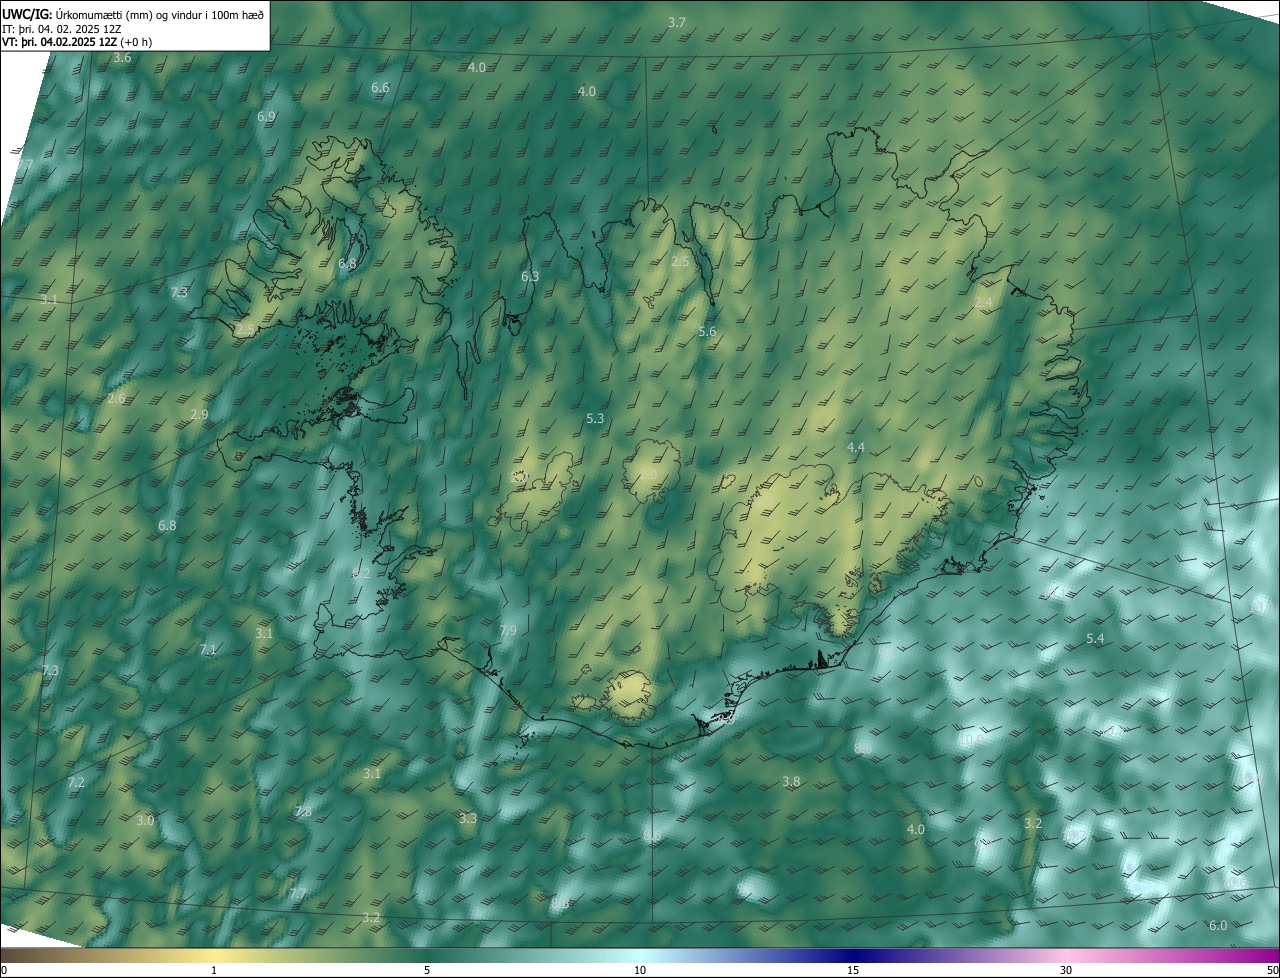Click the colour scale tick label "0"

[4, 971]
